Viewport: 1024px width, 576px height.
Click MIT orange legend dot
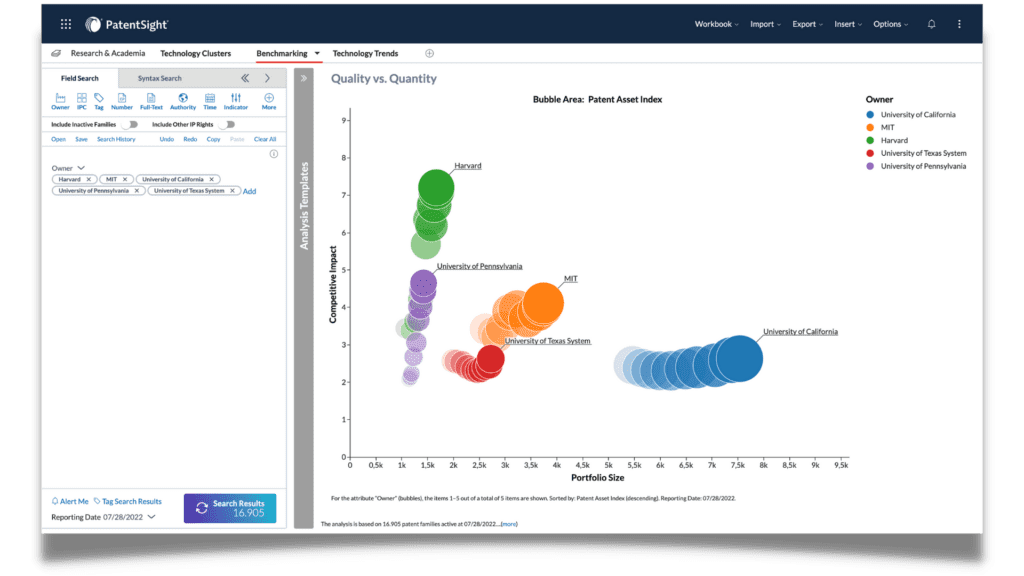(x=870, y=127)
